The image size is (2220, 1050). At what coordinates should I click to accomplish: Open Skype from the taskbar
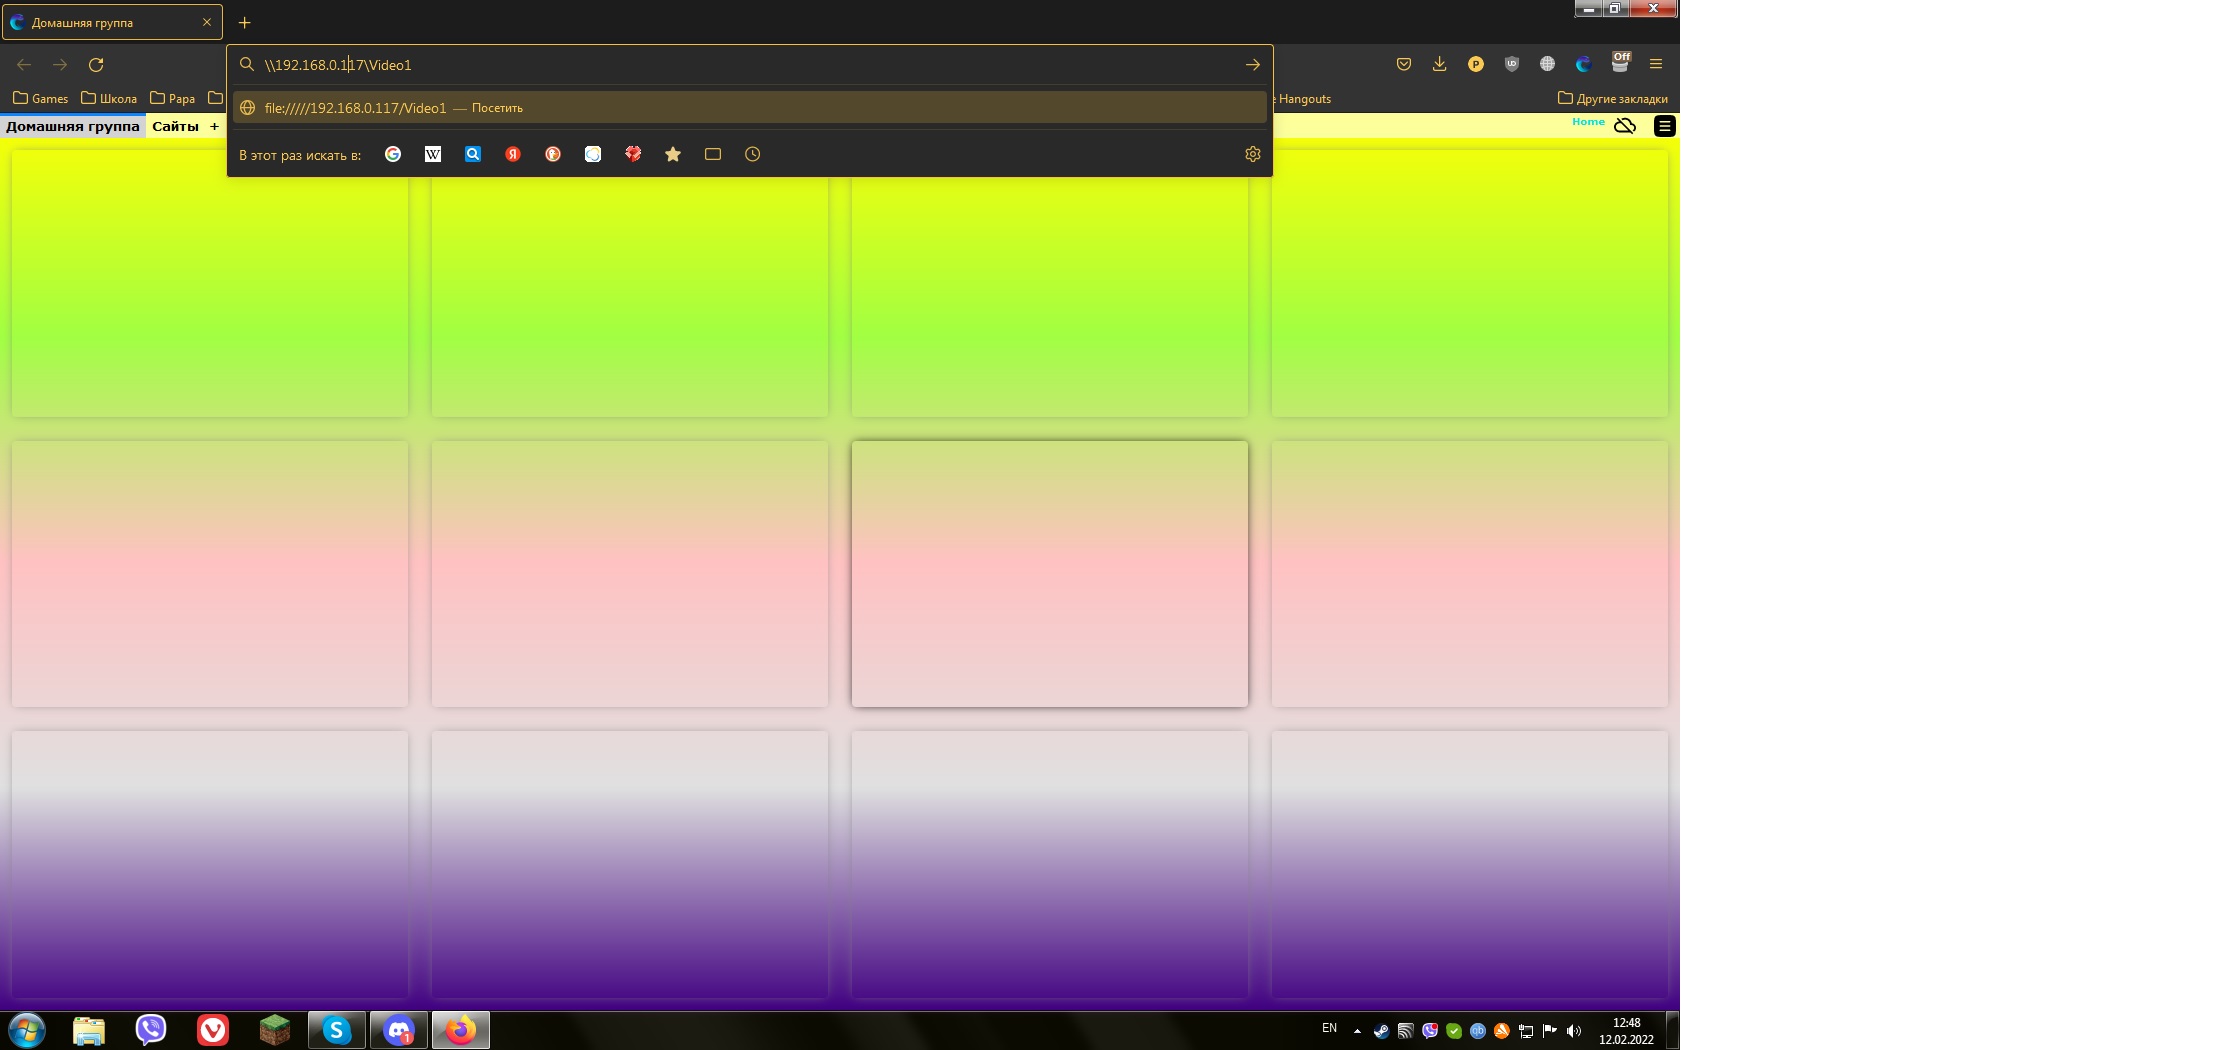[337, 1030]
